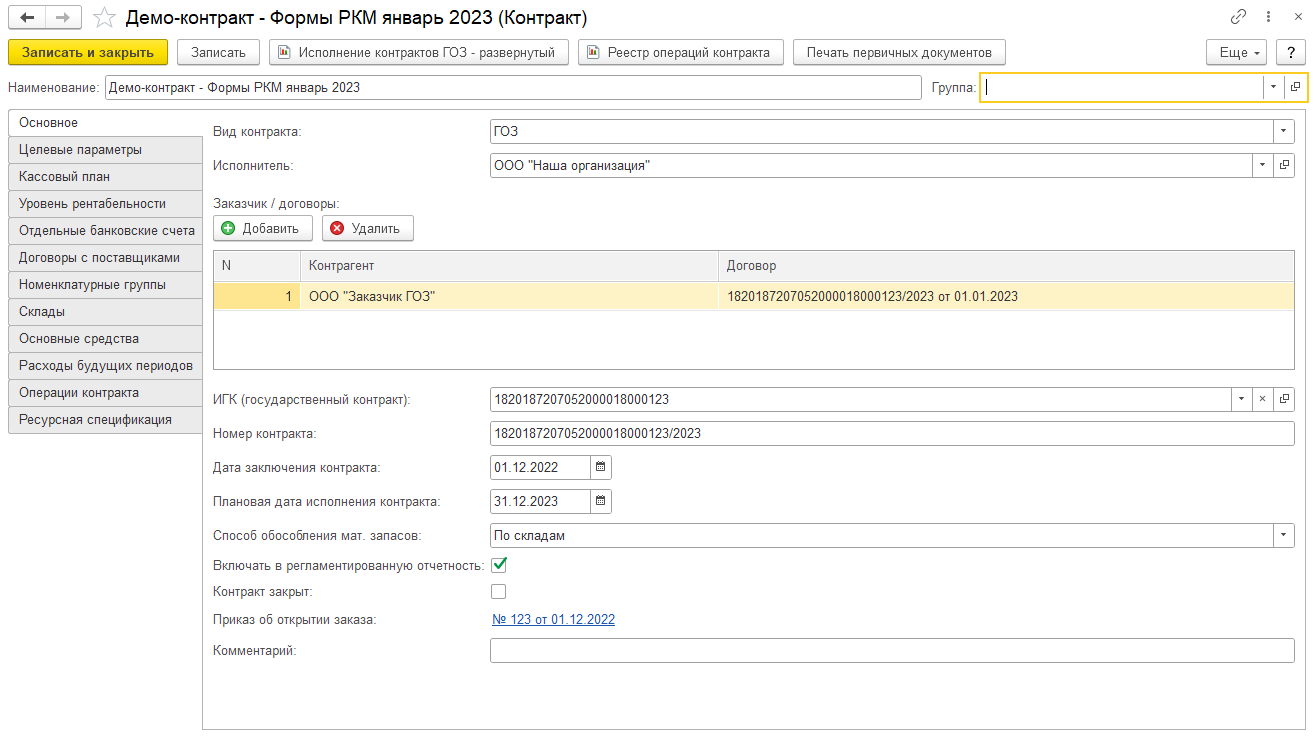Enable the Контракт закрыт checkbox
1316x736 pixels.
coord(498,592)
